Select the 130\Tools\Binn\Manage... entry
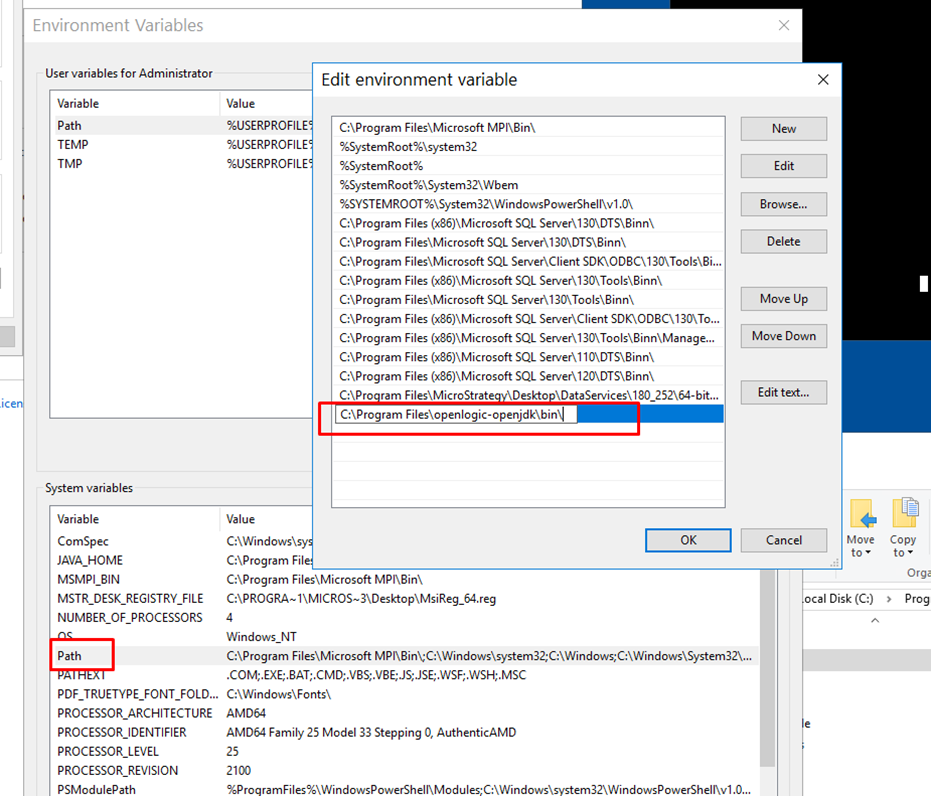 528,338
